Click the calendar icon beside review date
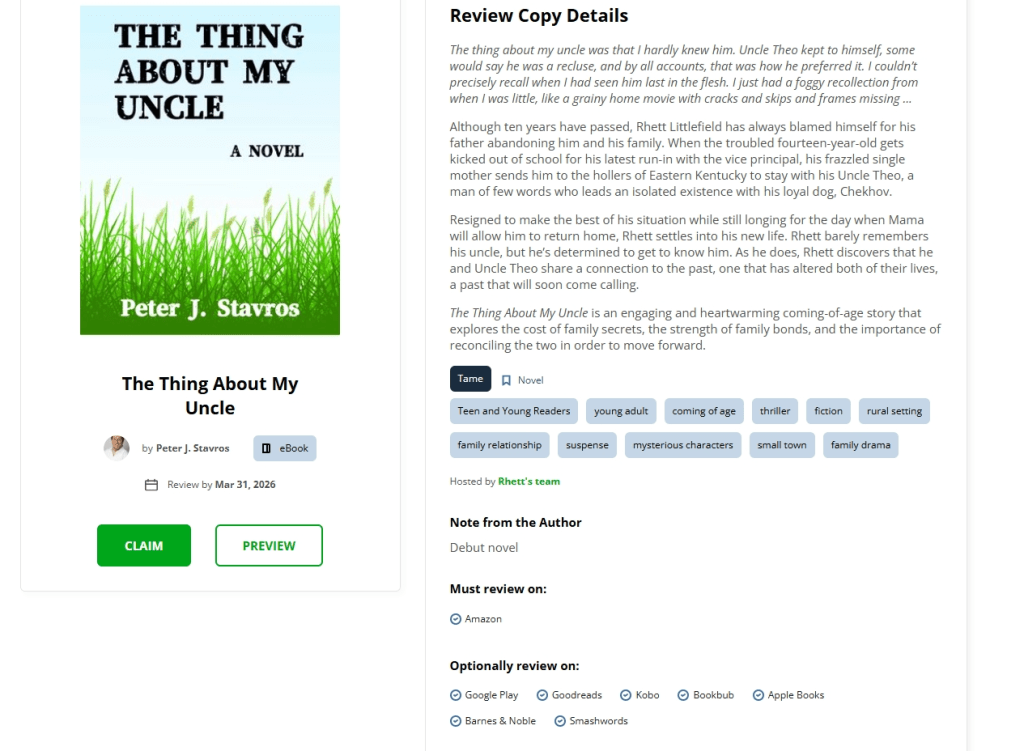 (152, 485)
